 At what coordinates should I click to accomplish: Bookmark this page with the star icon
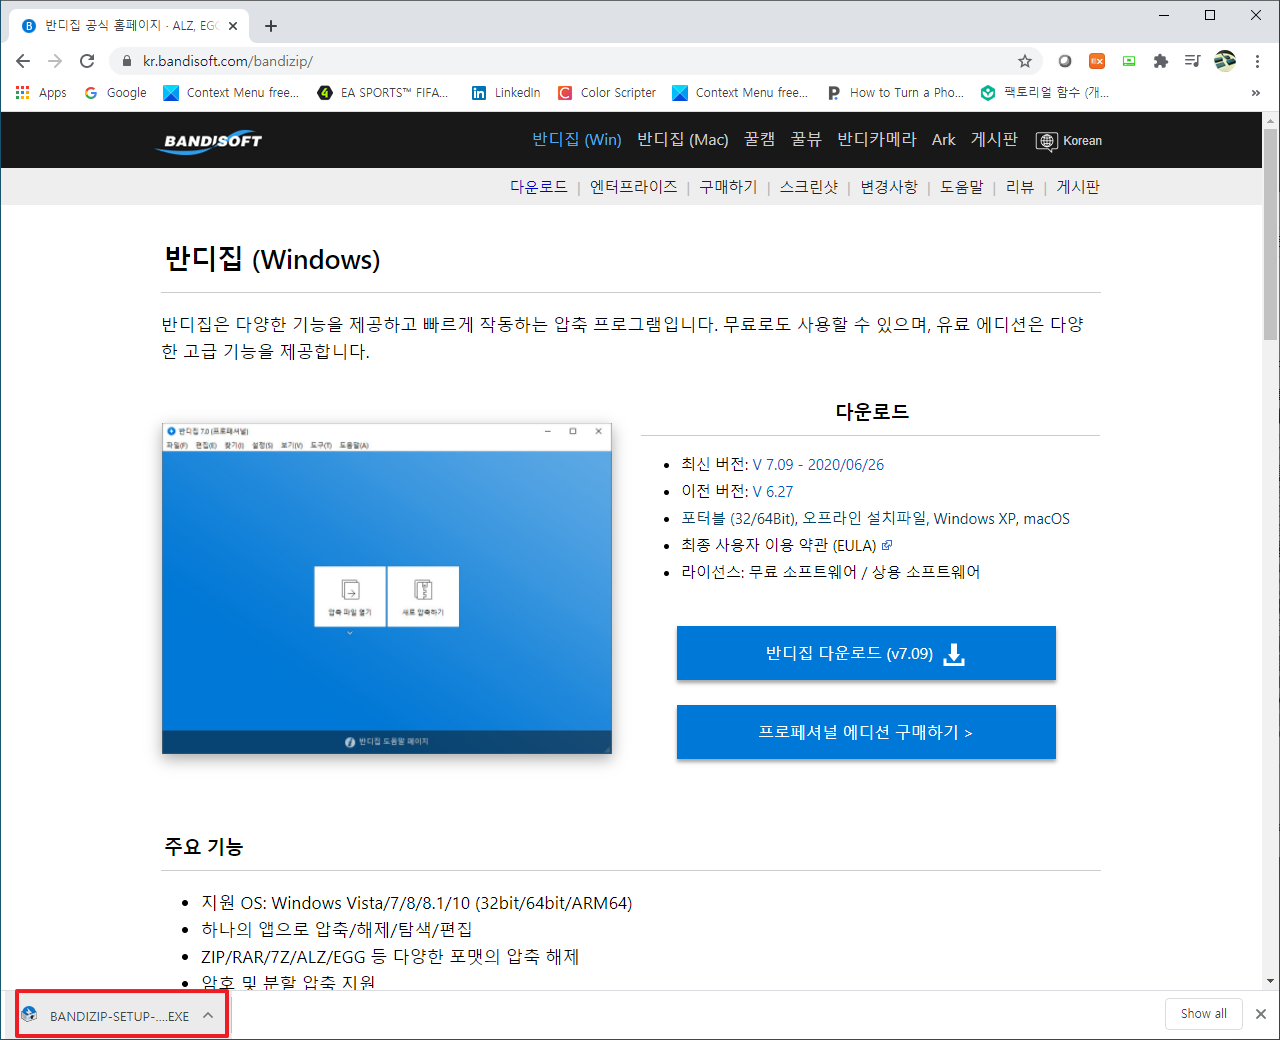coord(1025,61)
